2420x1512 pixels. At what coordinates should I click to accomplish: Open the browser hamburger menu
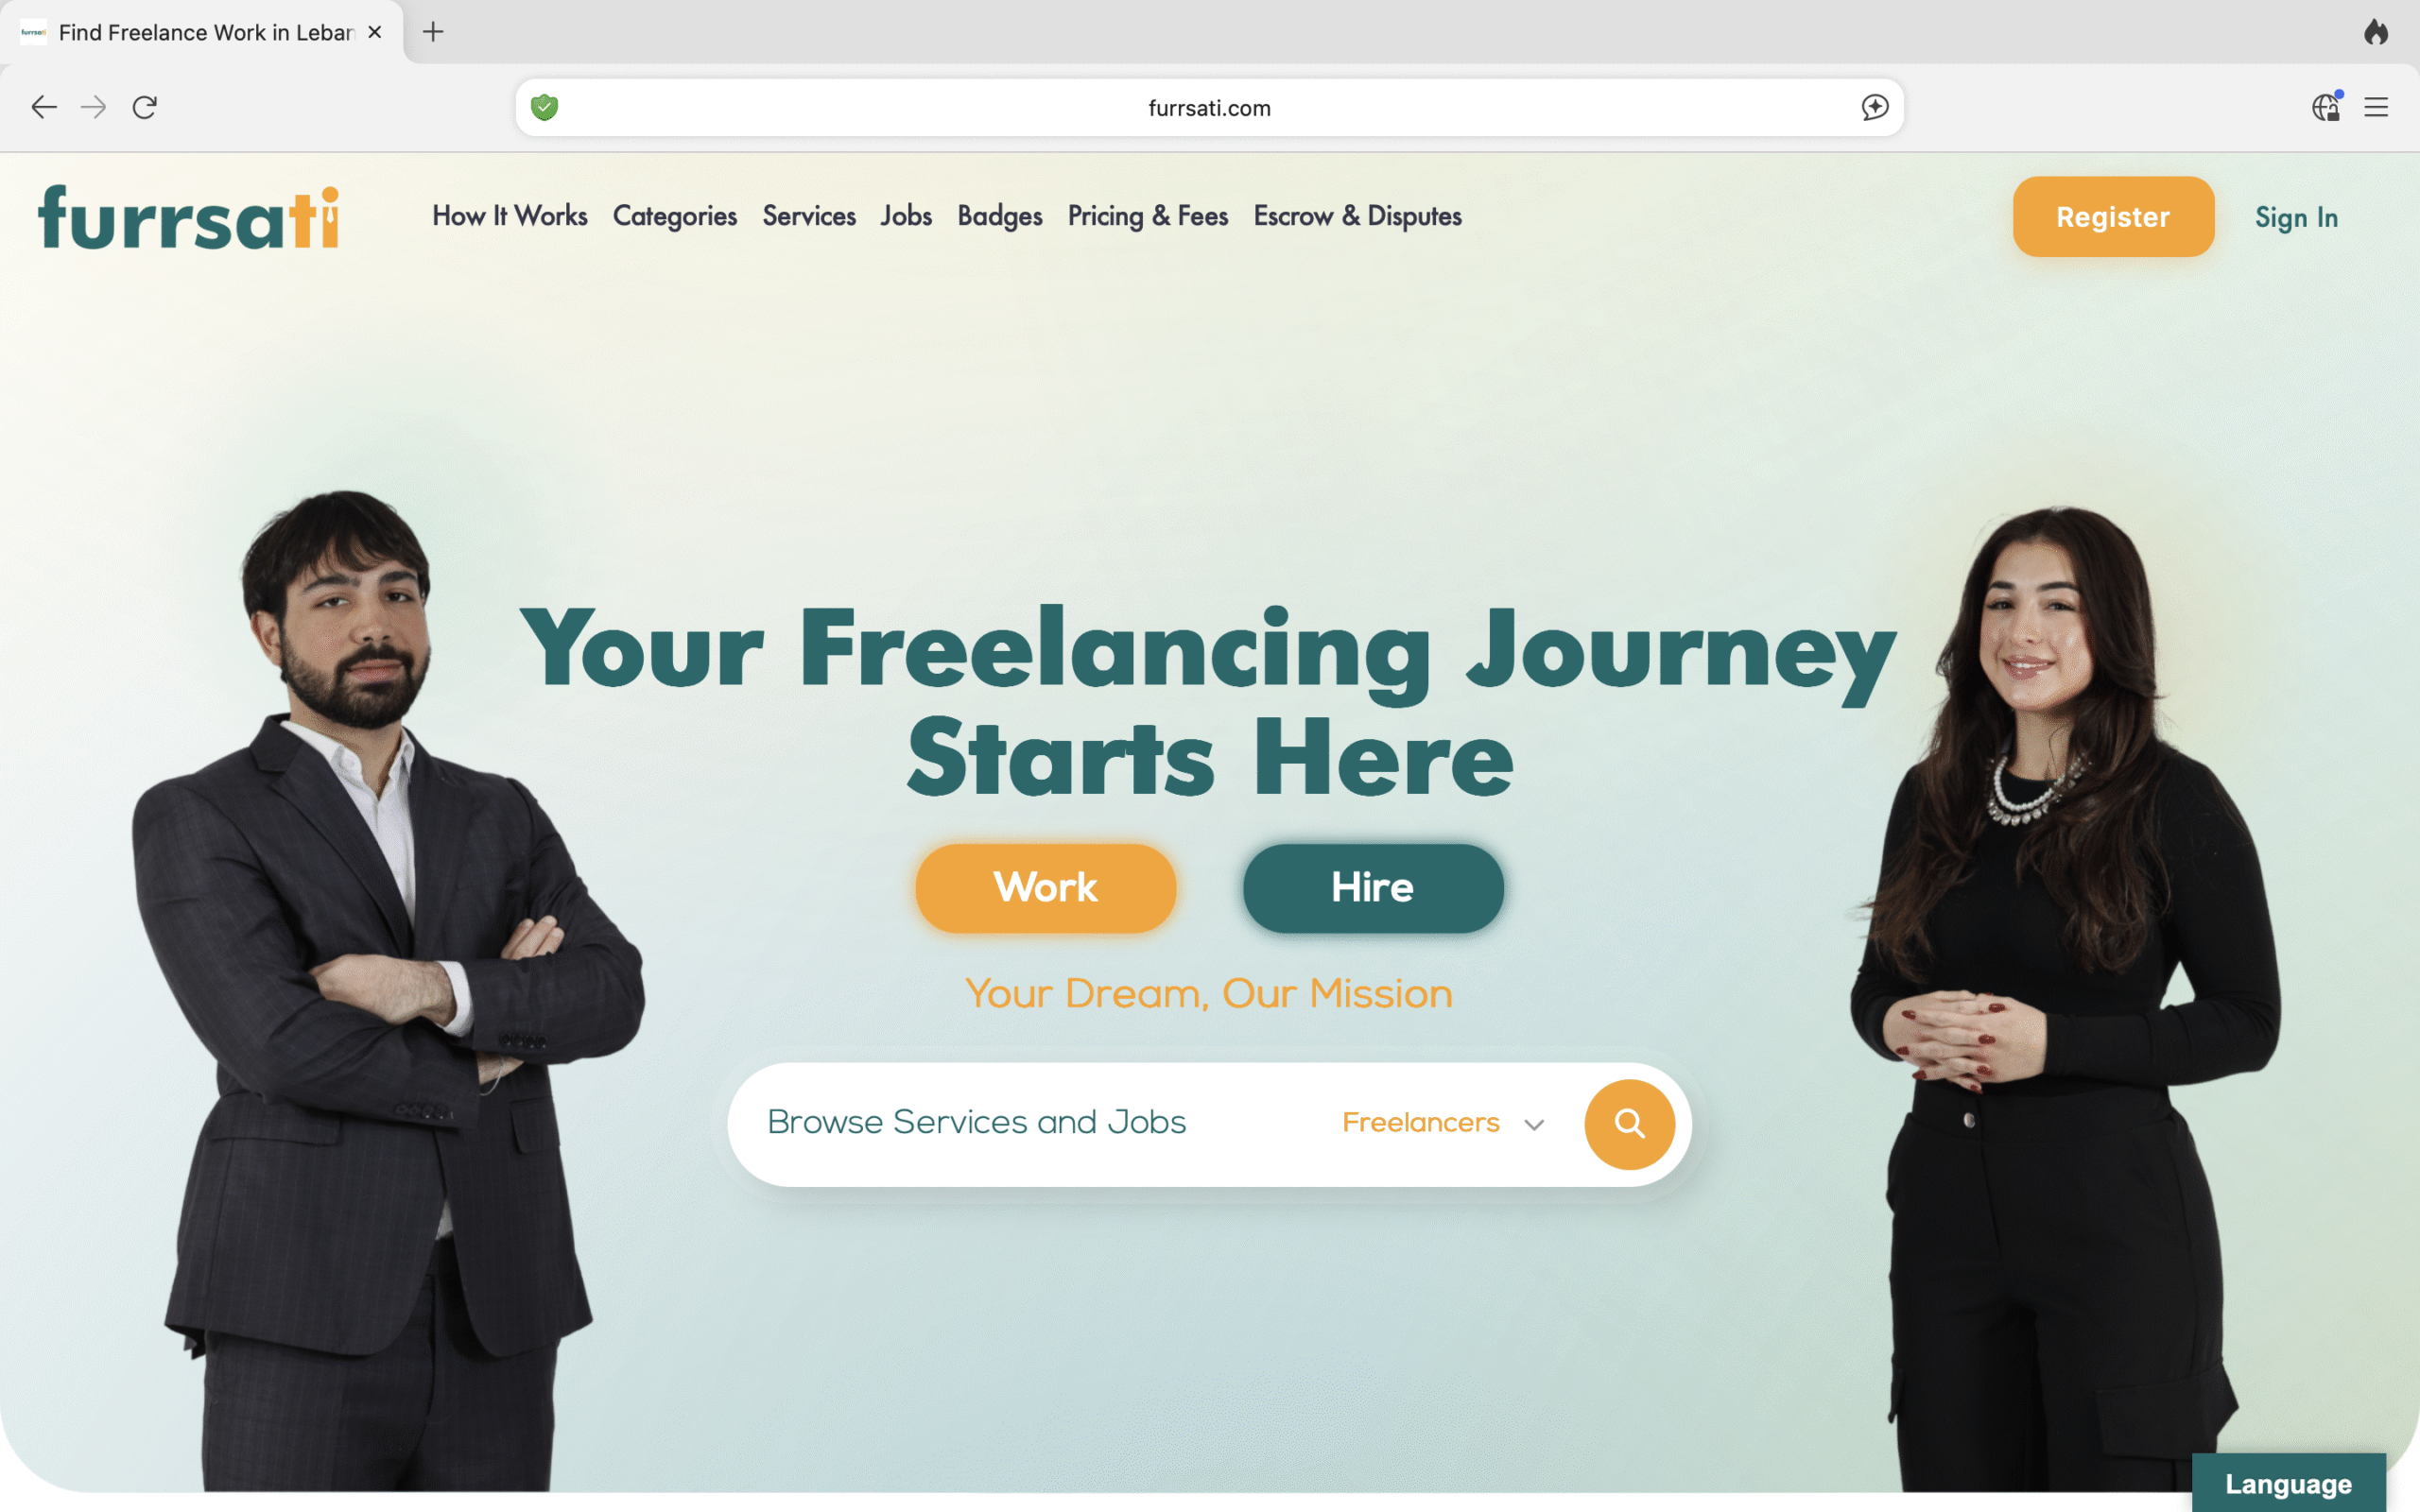click(x=2376, y=107)
